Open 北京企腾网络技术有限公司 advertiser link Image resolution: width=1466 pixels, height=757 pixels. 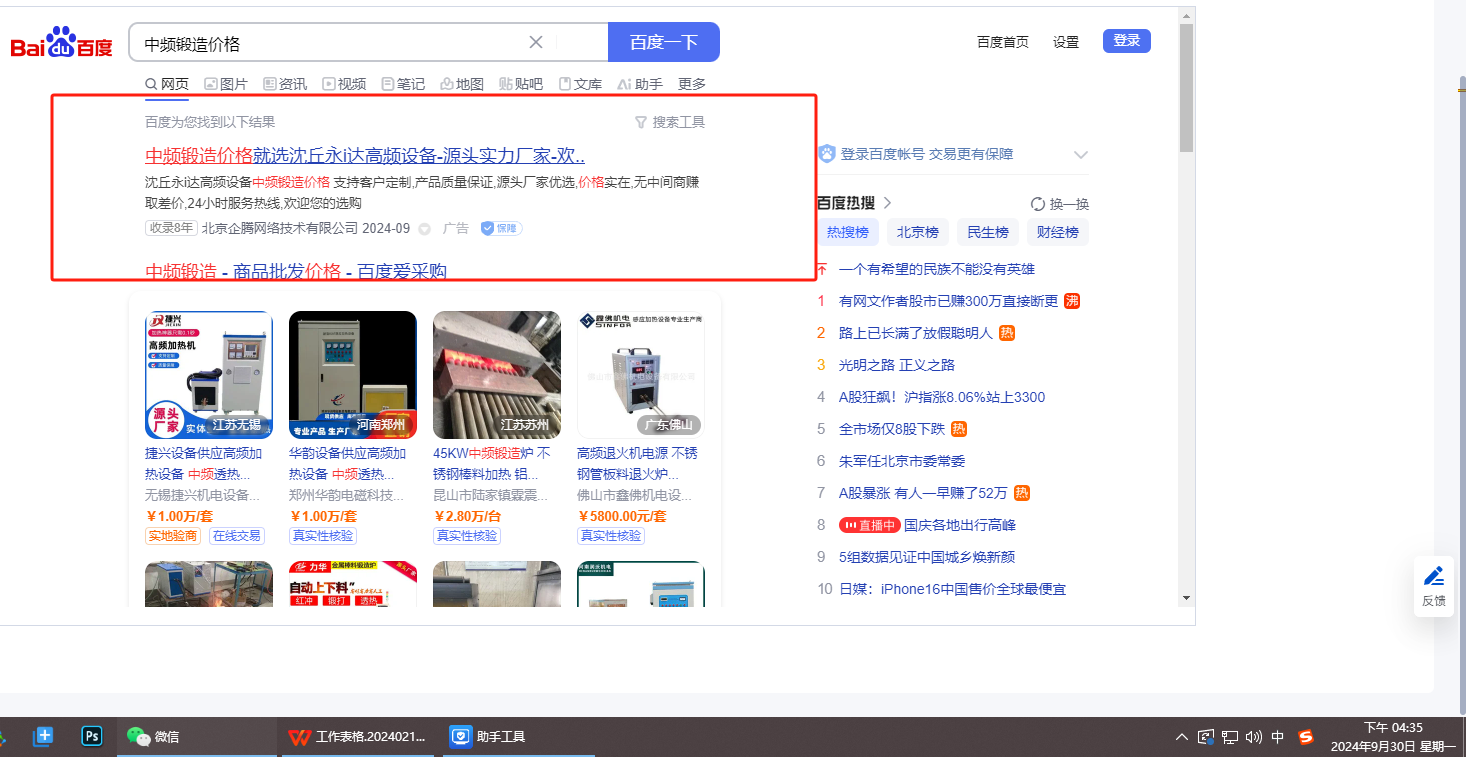(x=280, y=228)
